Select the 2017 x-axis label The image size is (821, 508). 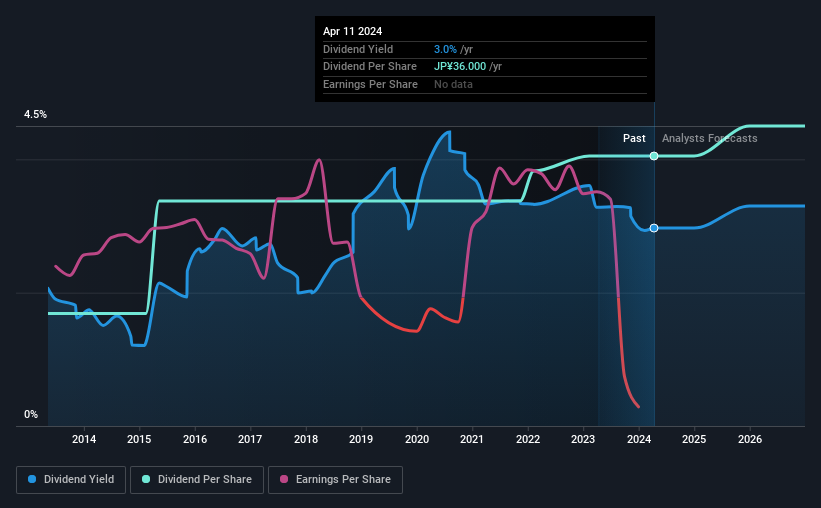click(250, 439)
